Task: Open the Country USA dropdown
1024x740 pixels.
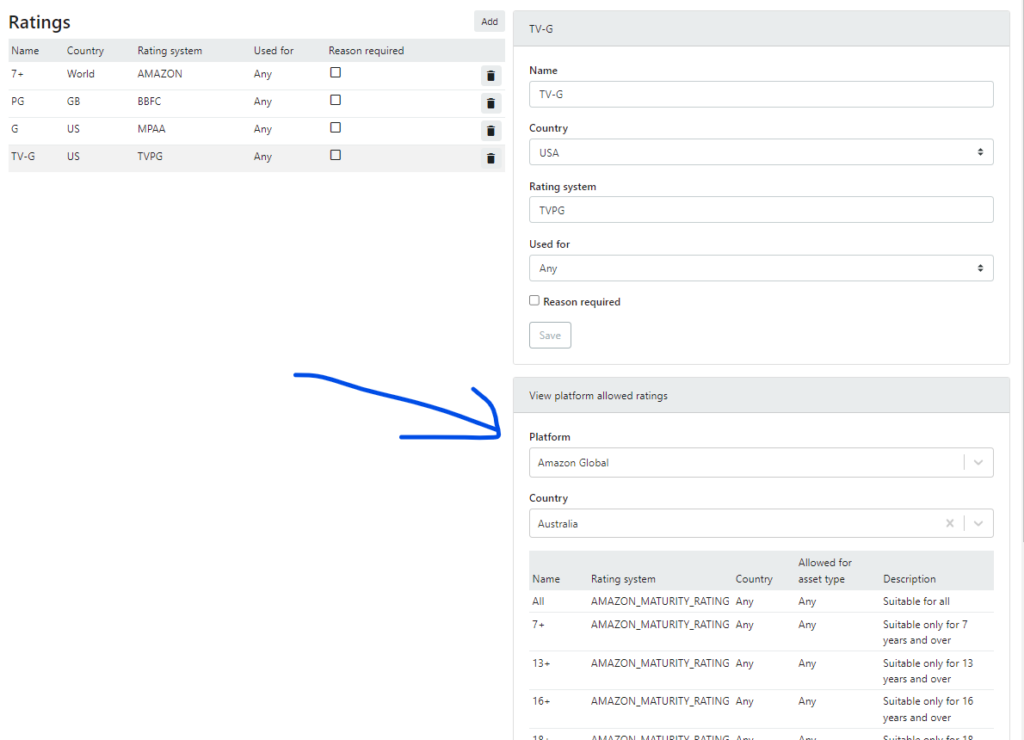Action: [x=760, y=152]
